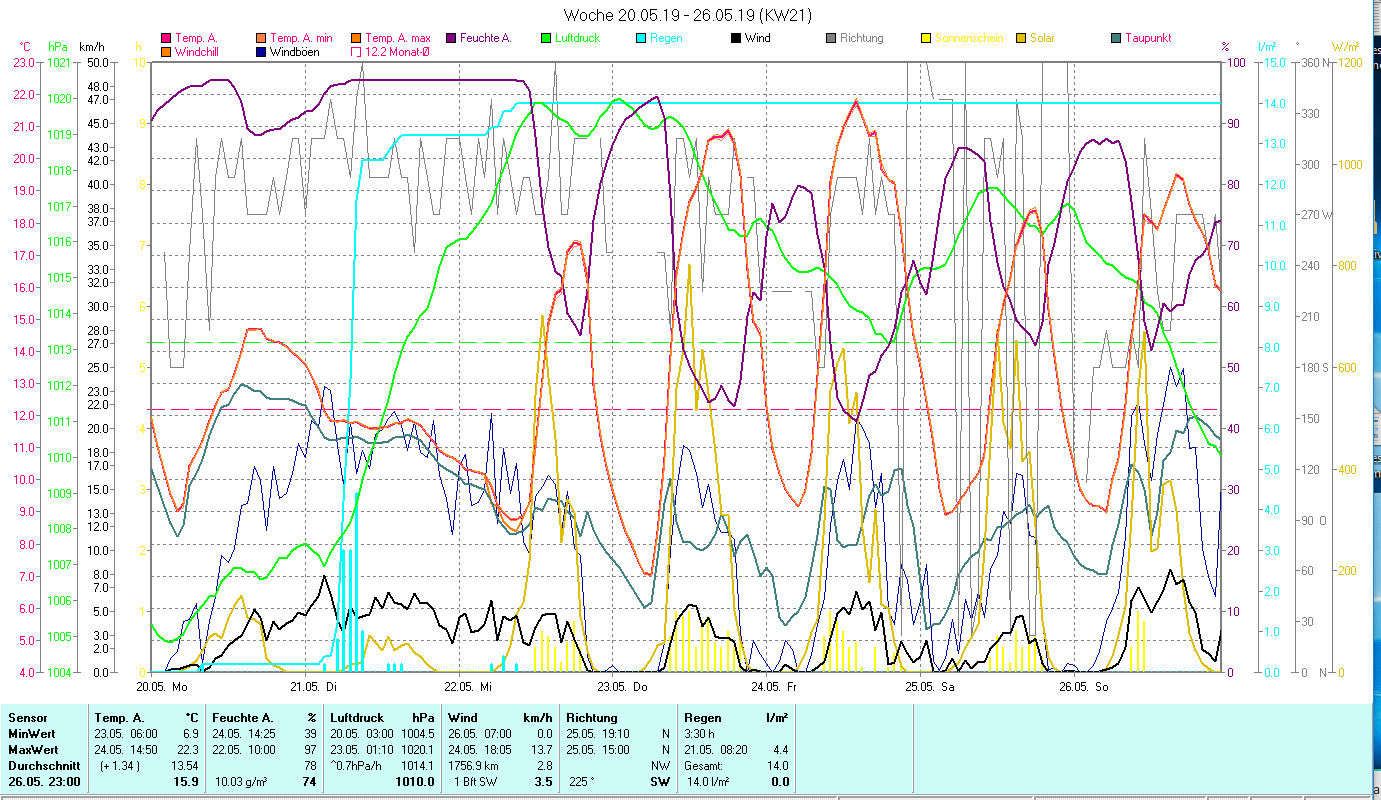The height and width of the screenshot is (800, 1381).
Task: Click the 'Windböen' legend label
Action: tap(295, 52)
